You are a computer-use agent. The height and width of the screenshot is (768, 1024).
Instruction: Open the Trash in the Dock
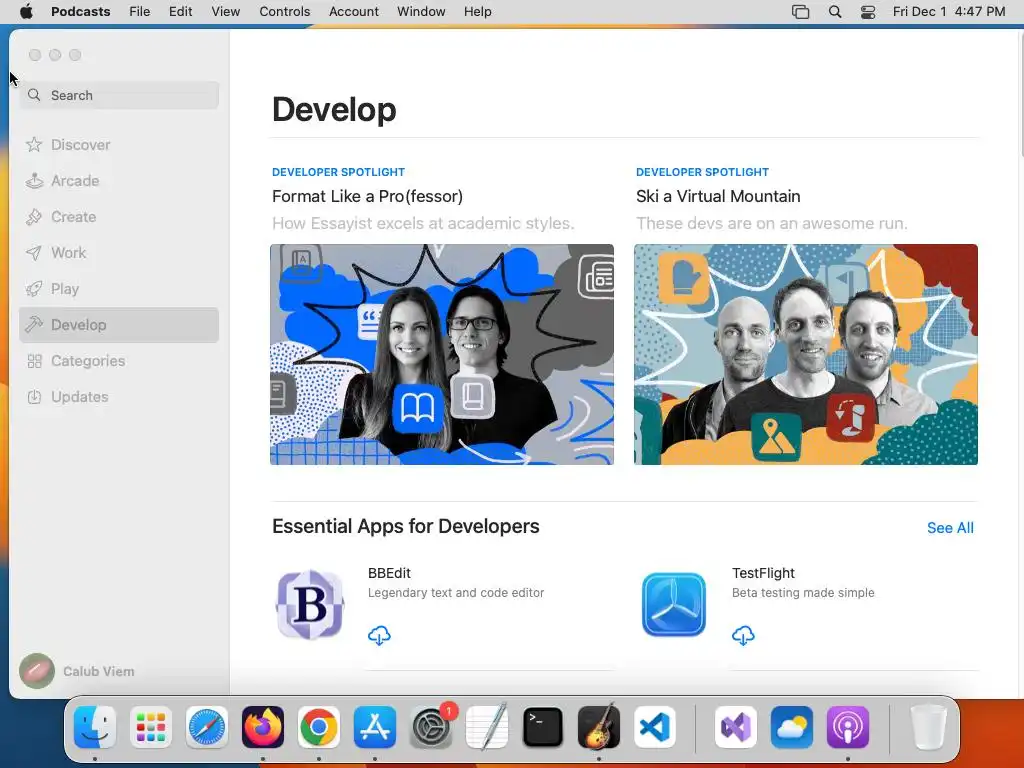pyautogui.click(x=928, y=727)
